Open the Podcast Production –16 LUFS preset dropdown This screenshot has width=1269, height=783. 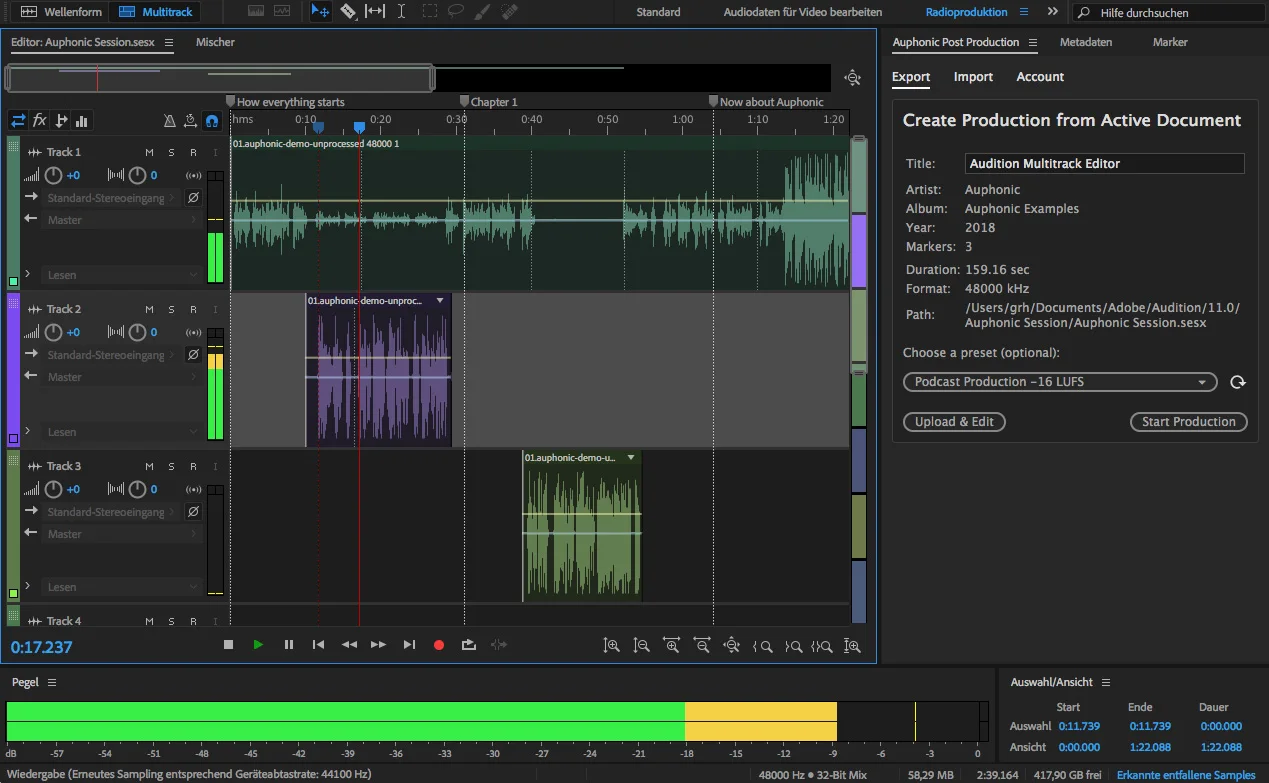[x=1059, y=382]
